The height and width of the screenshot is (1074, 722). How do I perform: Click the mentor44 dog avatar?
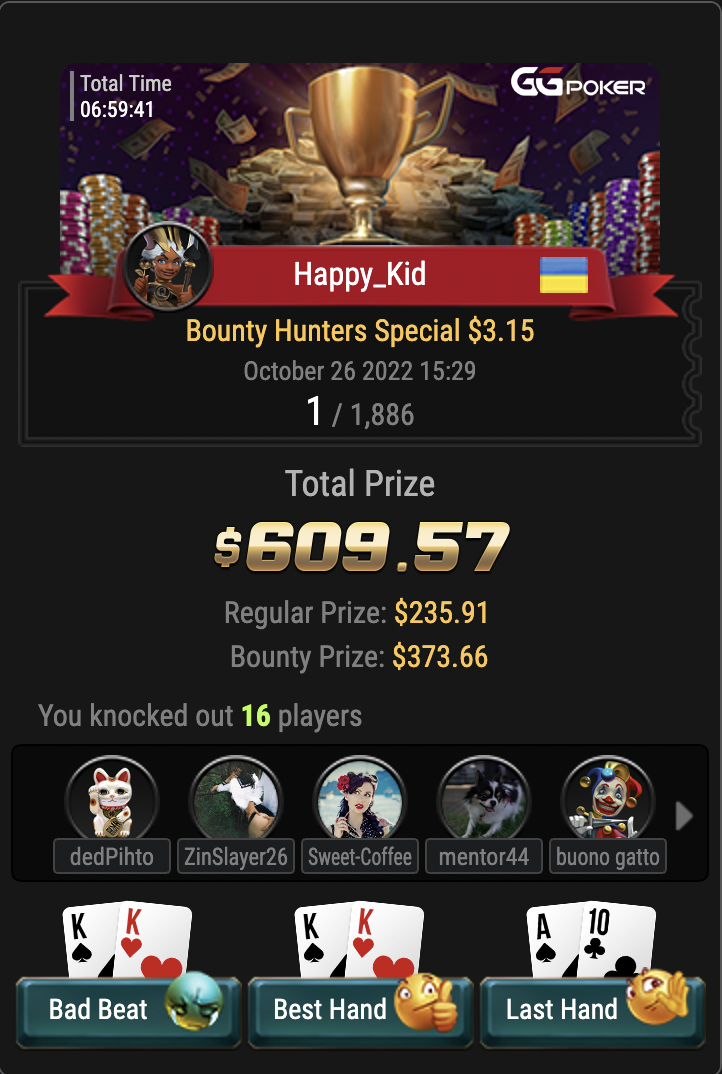pos(484,800)
